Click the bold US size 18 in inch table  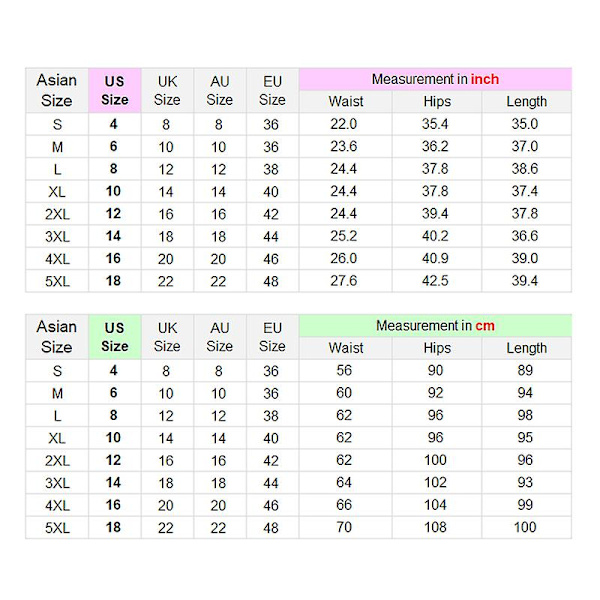[x=113, y=281]
